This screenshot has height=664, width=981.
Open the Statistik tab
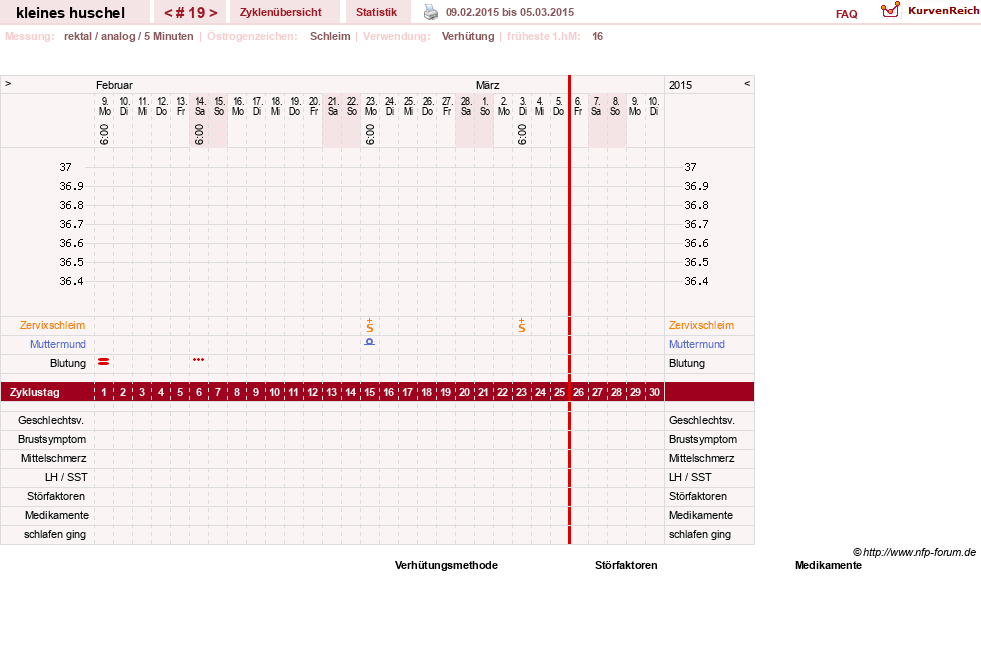(376, 13)
